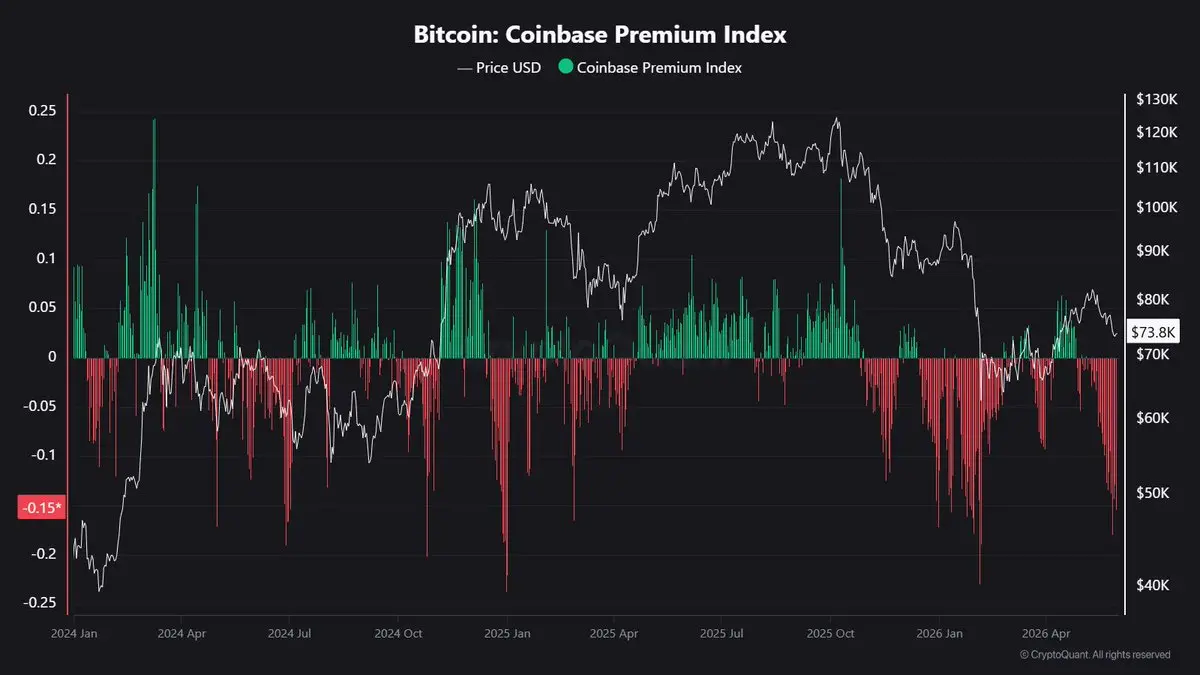The image size is (1200, 675).
Task: Click the 0.25 left axis label
Action: (41, 110)
